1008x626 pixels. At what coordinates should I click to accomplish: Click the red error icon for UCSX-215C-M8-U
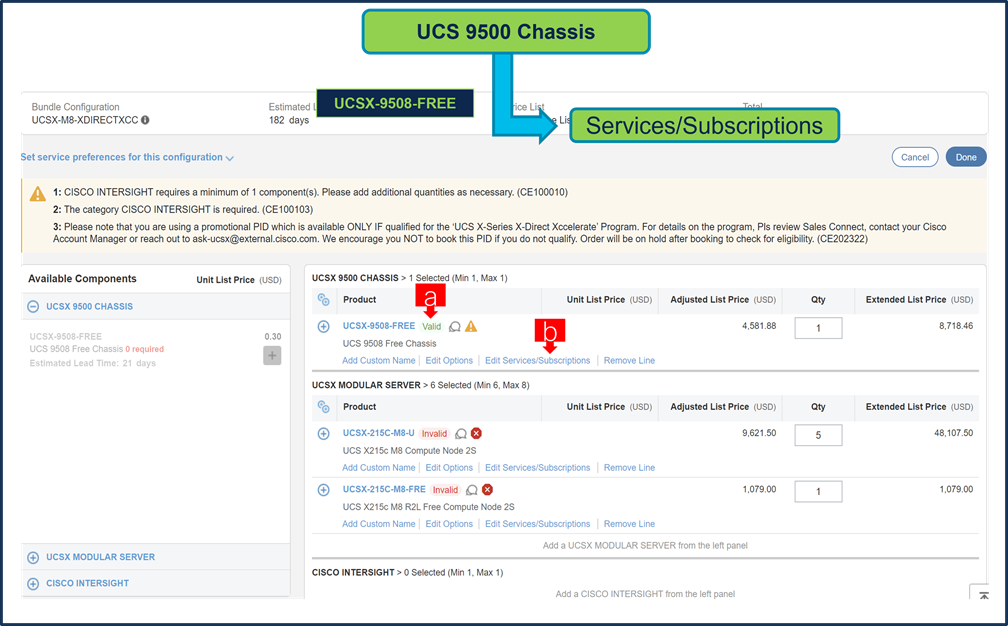[476, 433]
